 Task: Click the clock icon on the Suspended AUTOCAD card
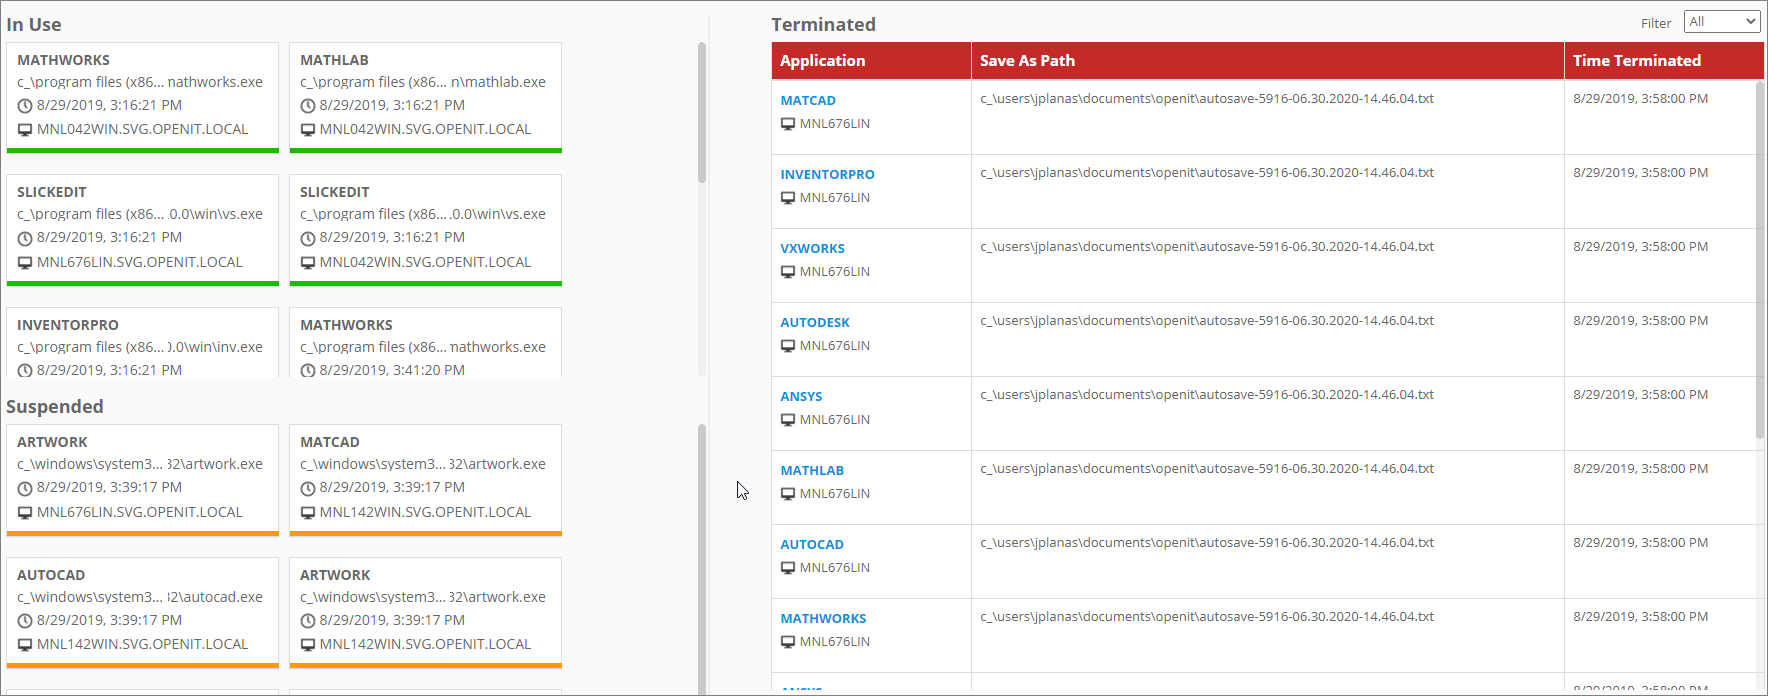[25, 621]
